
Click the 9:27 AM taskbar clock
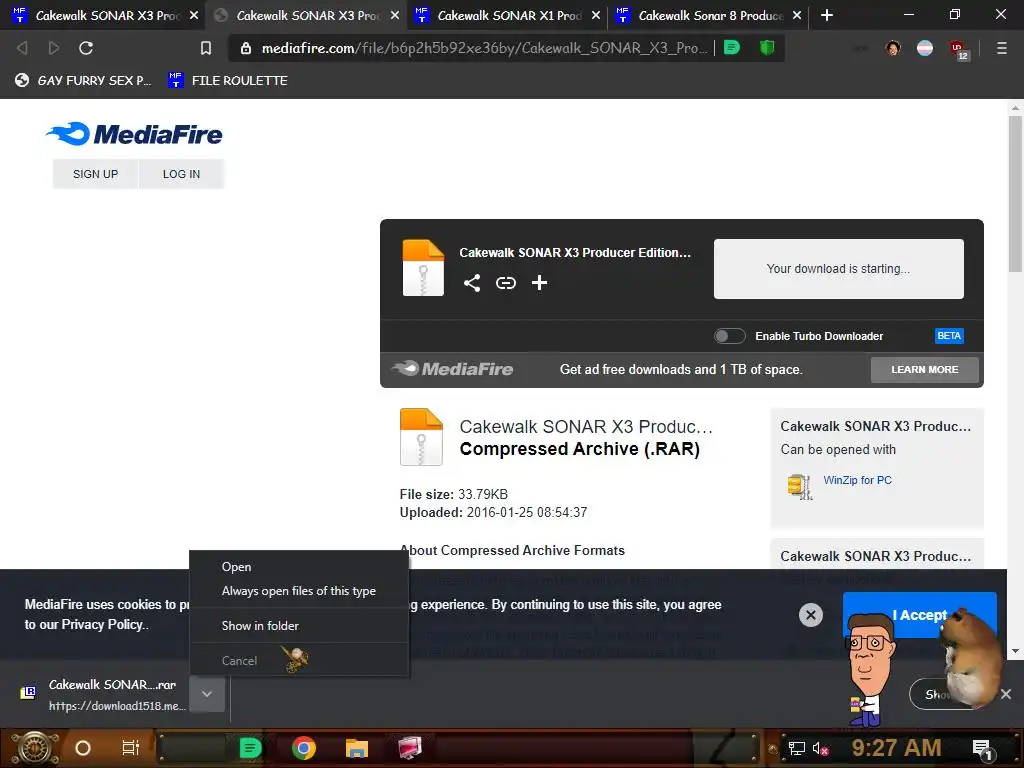[896, 748]
